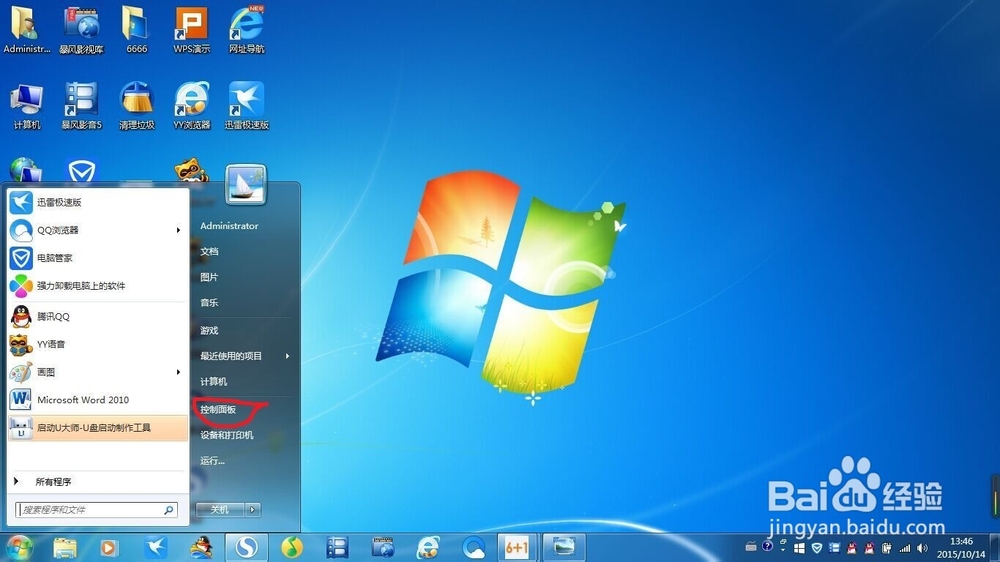
Task: Click the volume speaker tray icon
Action: tap(922, 548)
